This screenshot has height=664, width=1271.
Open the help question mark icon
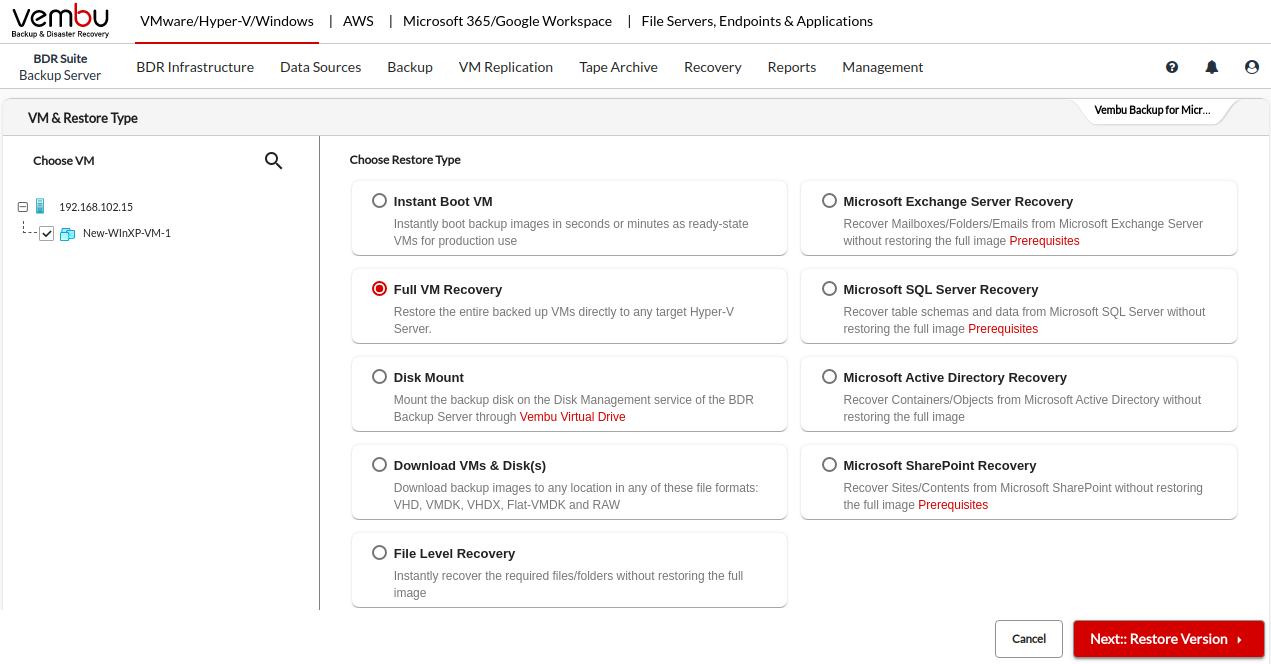(1172, 67)
